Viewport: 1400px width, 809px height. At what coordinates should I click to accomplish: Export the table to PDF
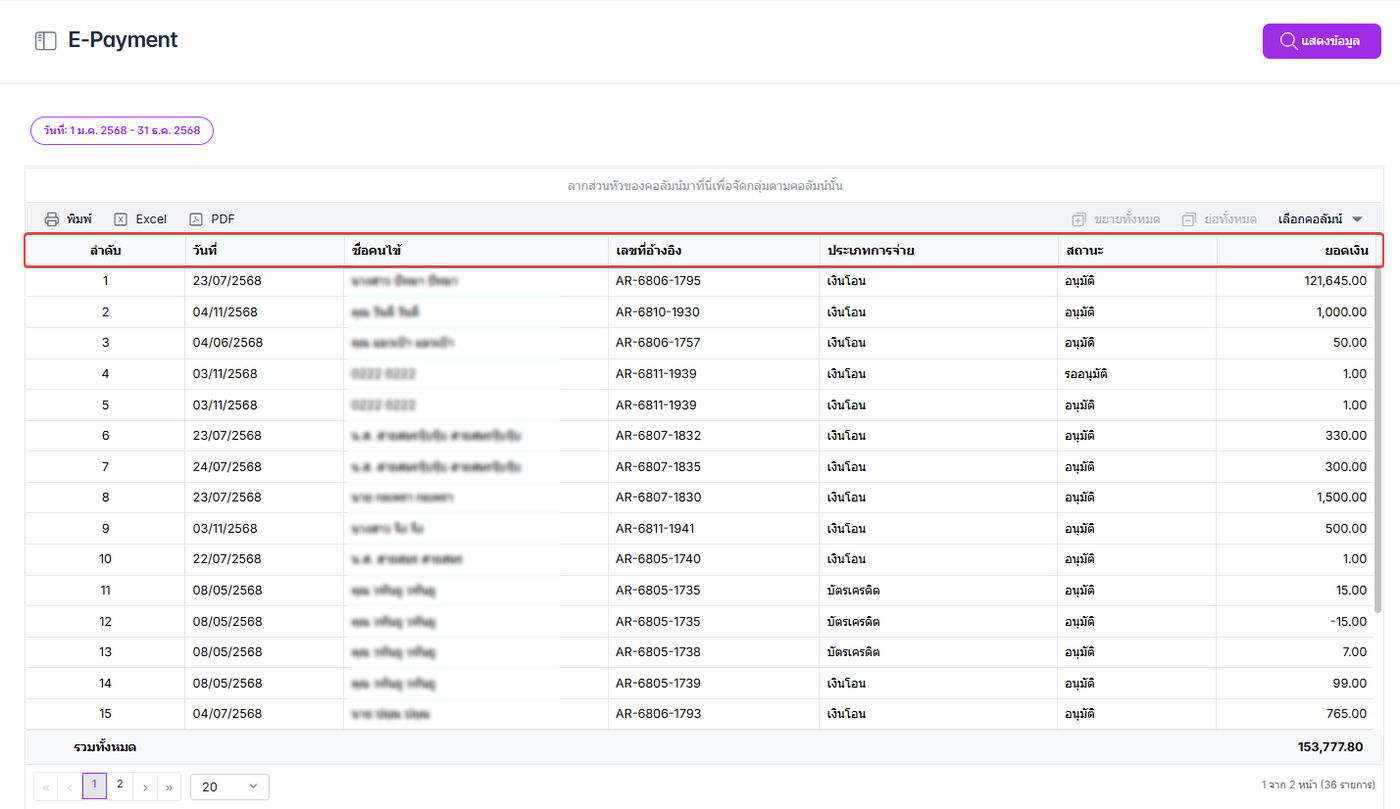(212, 219)
